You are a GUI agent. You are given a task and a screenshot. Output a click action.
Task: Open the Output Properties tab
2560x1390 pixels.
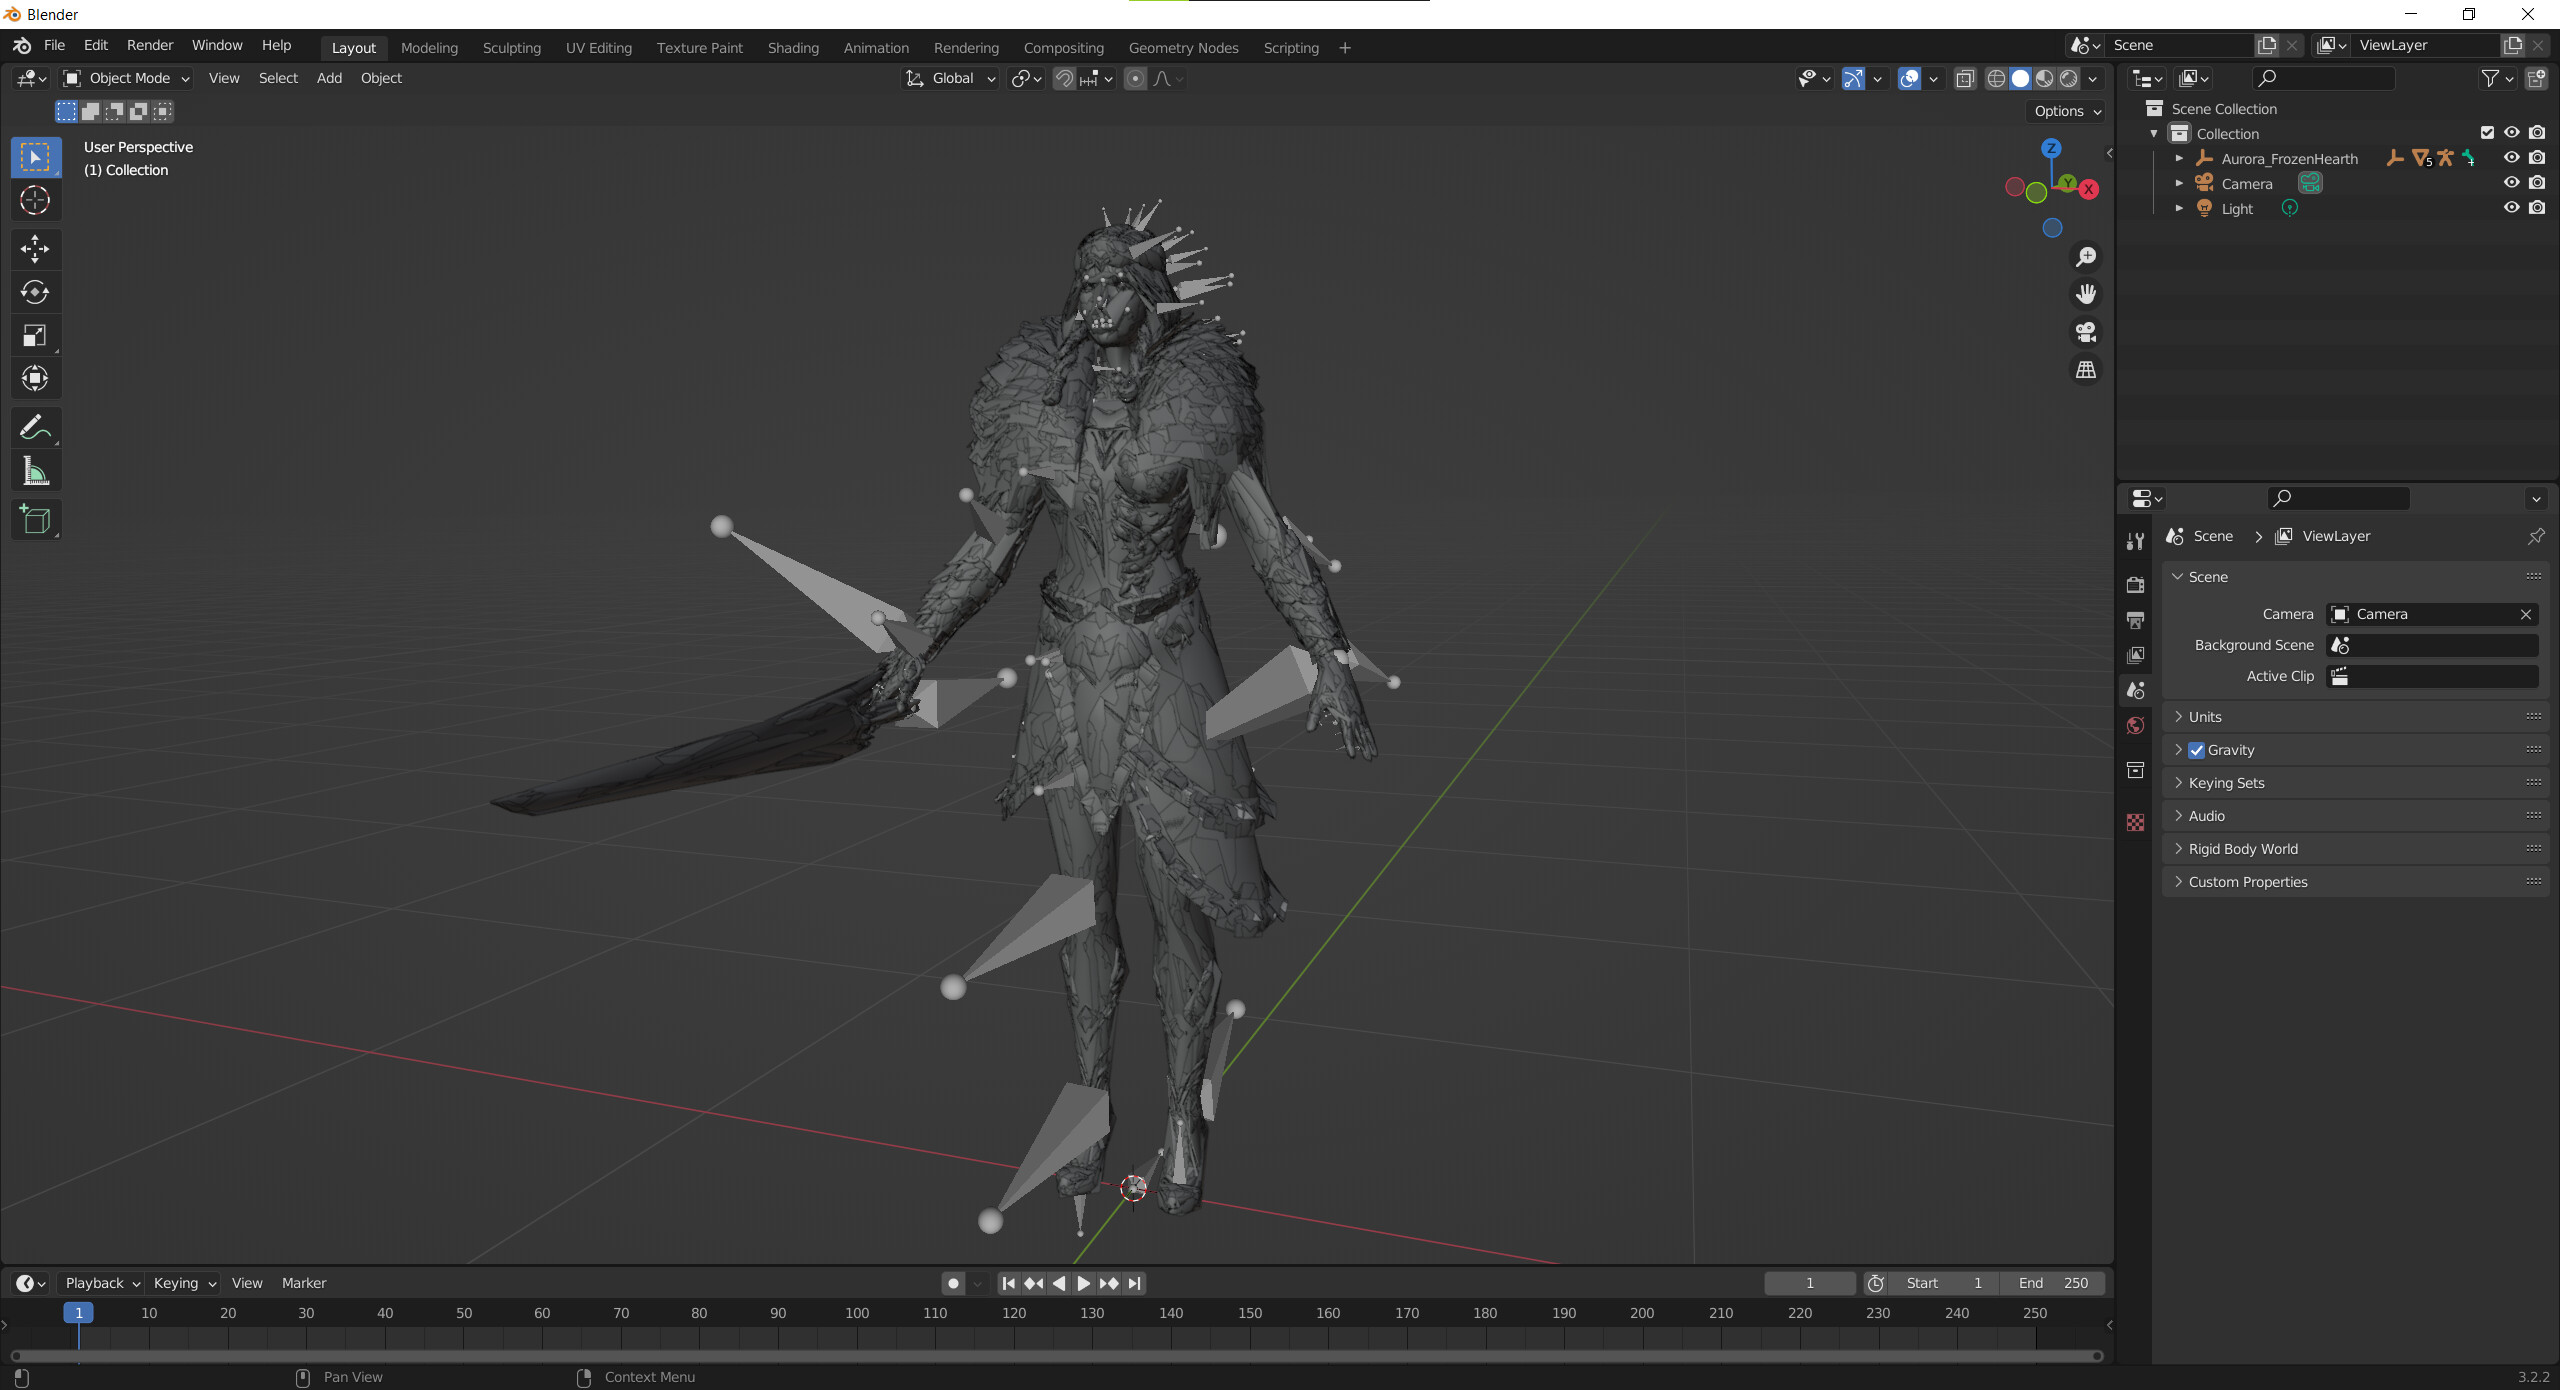click(2135, 620)
